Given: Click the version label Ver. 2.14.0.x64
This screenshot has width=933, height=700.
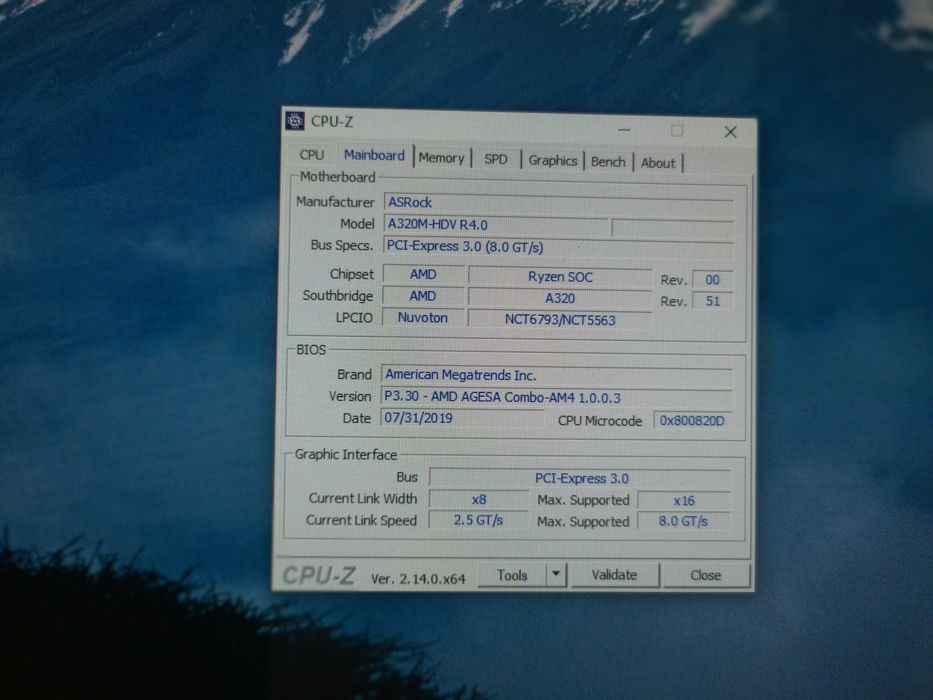Looking at the screenshot, I should [418, 579].
